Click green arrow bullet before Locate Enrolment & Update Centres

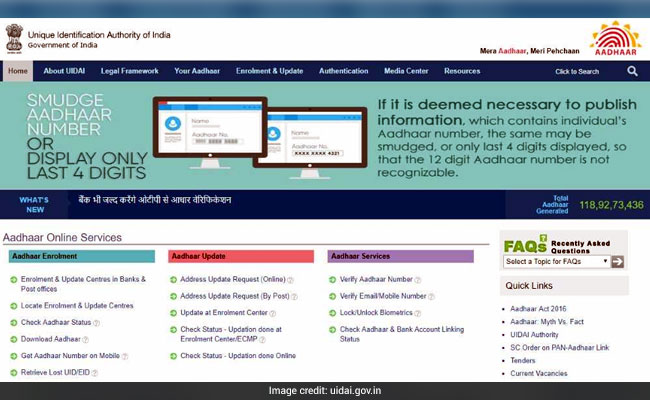pyautogui.click(x=14, y=306)
